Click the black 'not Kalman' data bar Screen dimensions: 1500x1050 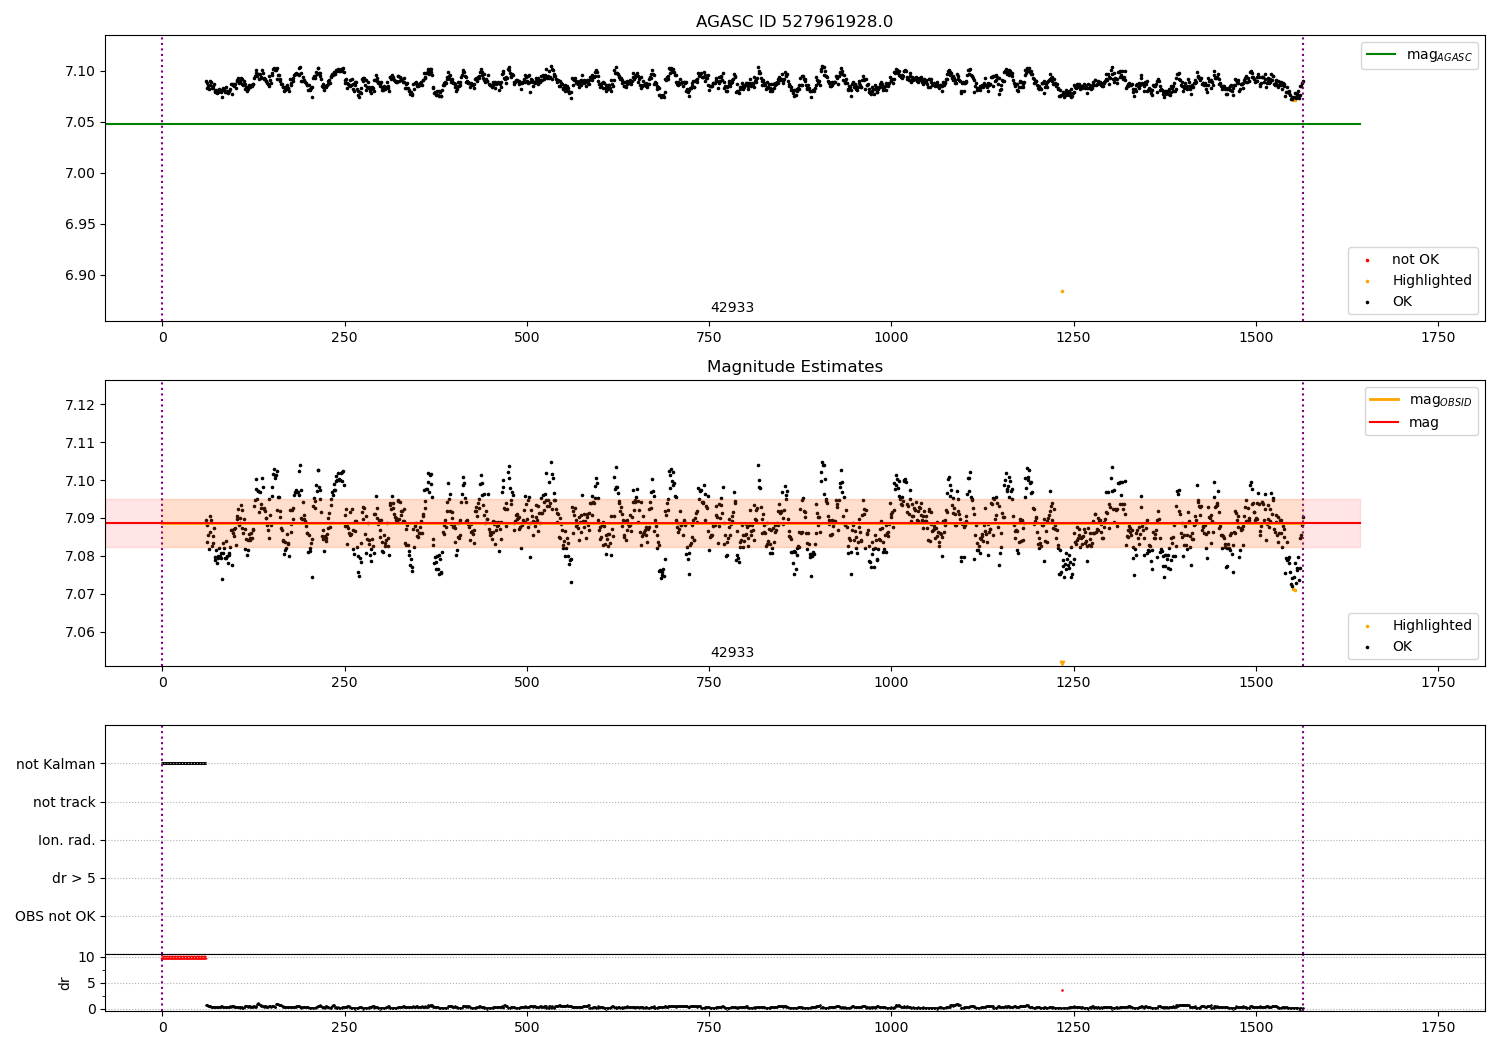pos(184,764)
